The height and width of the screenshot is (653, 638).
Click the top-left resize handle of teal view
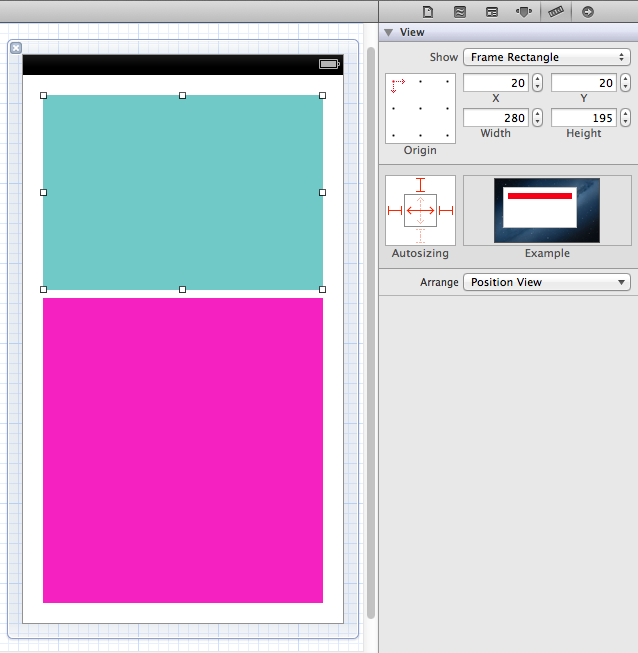coord(43,95)
